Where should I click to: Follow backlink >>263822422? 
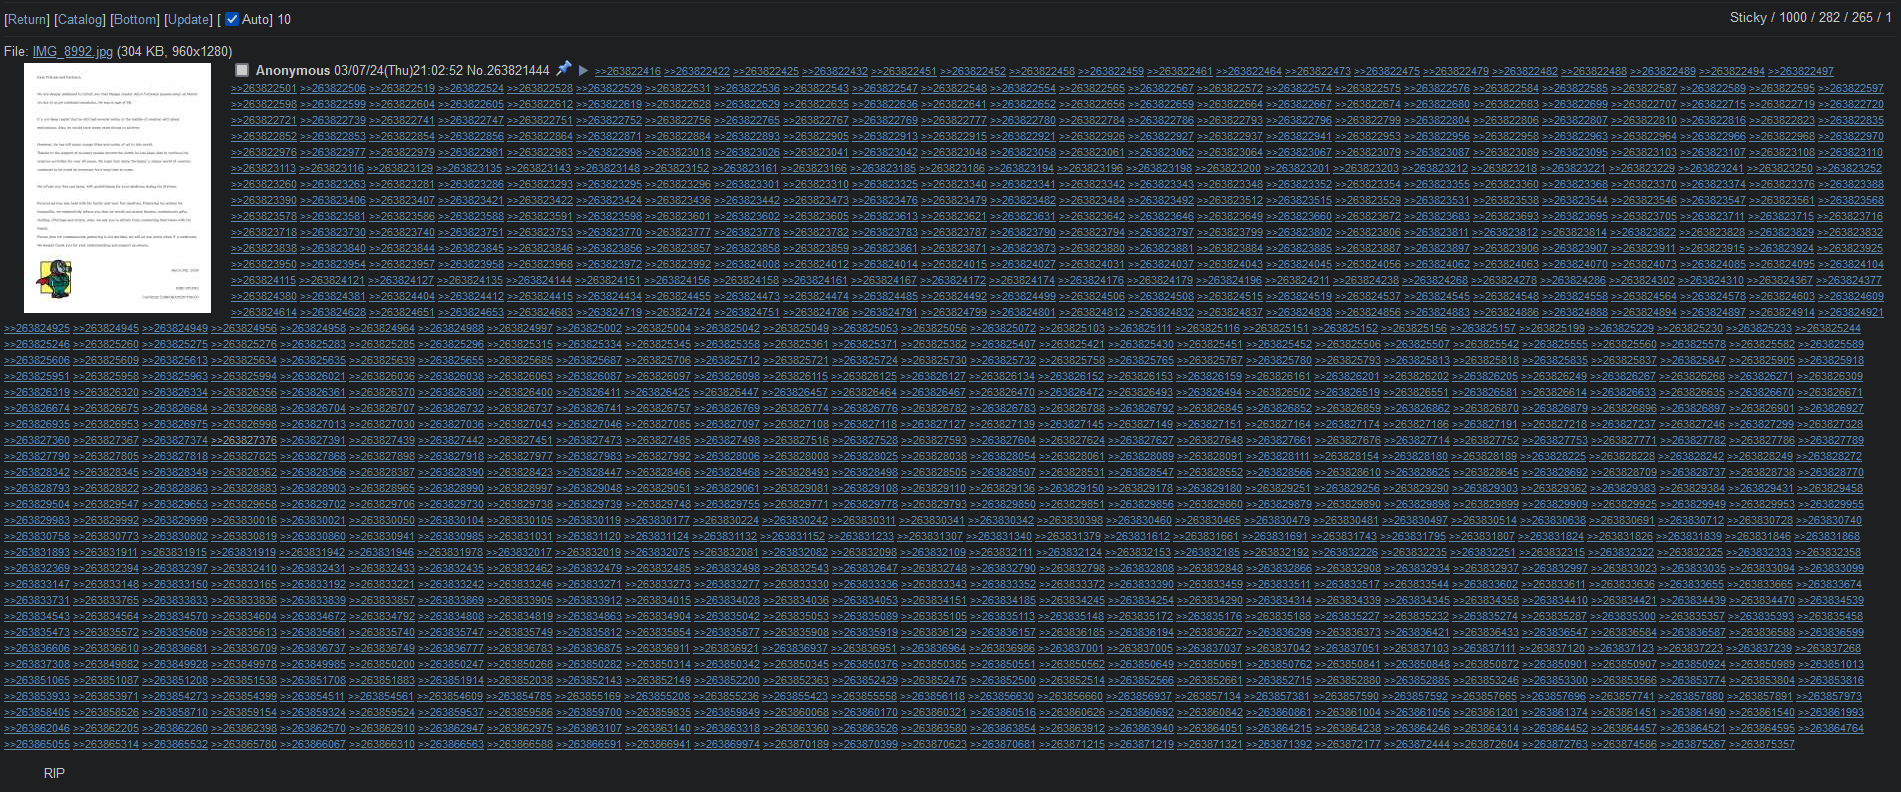point(697,71)
